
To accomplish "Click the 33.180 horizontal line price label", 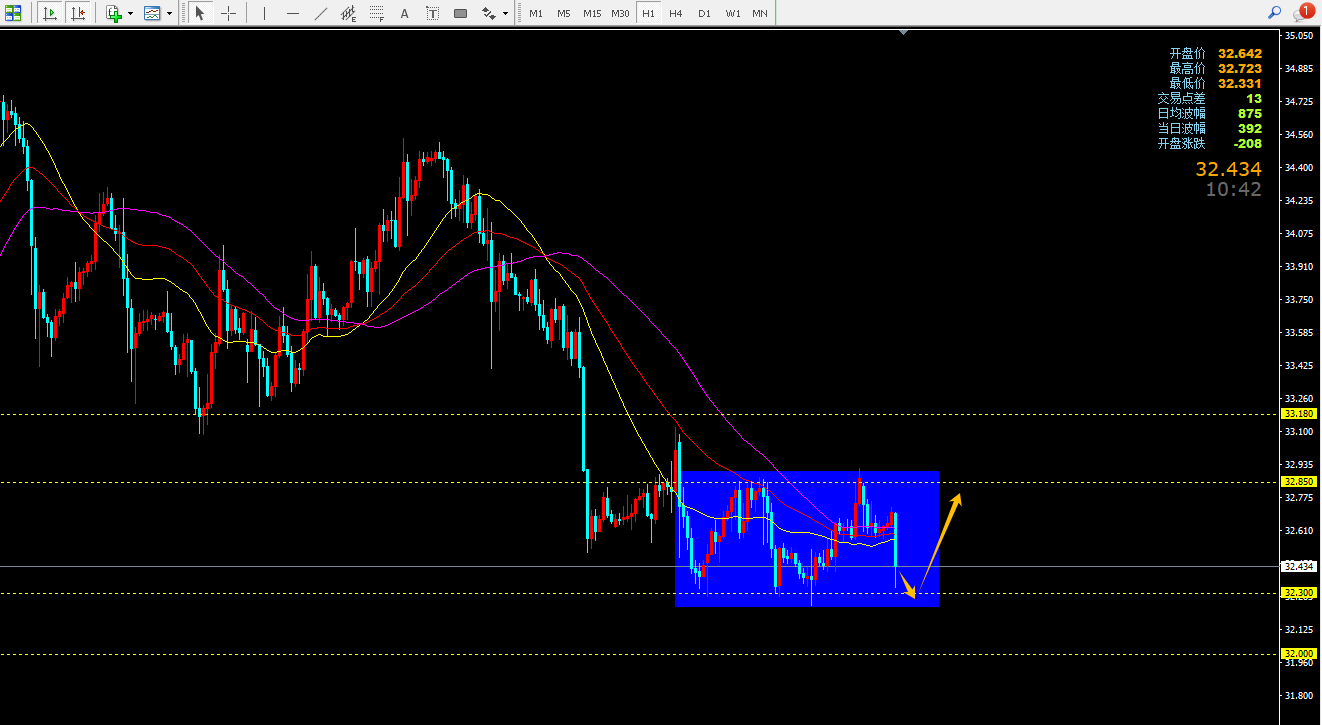I will click(x=1300, y=414).
